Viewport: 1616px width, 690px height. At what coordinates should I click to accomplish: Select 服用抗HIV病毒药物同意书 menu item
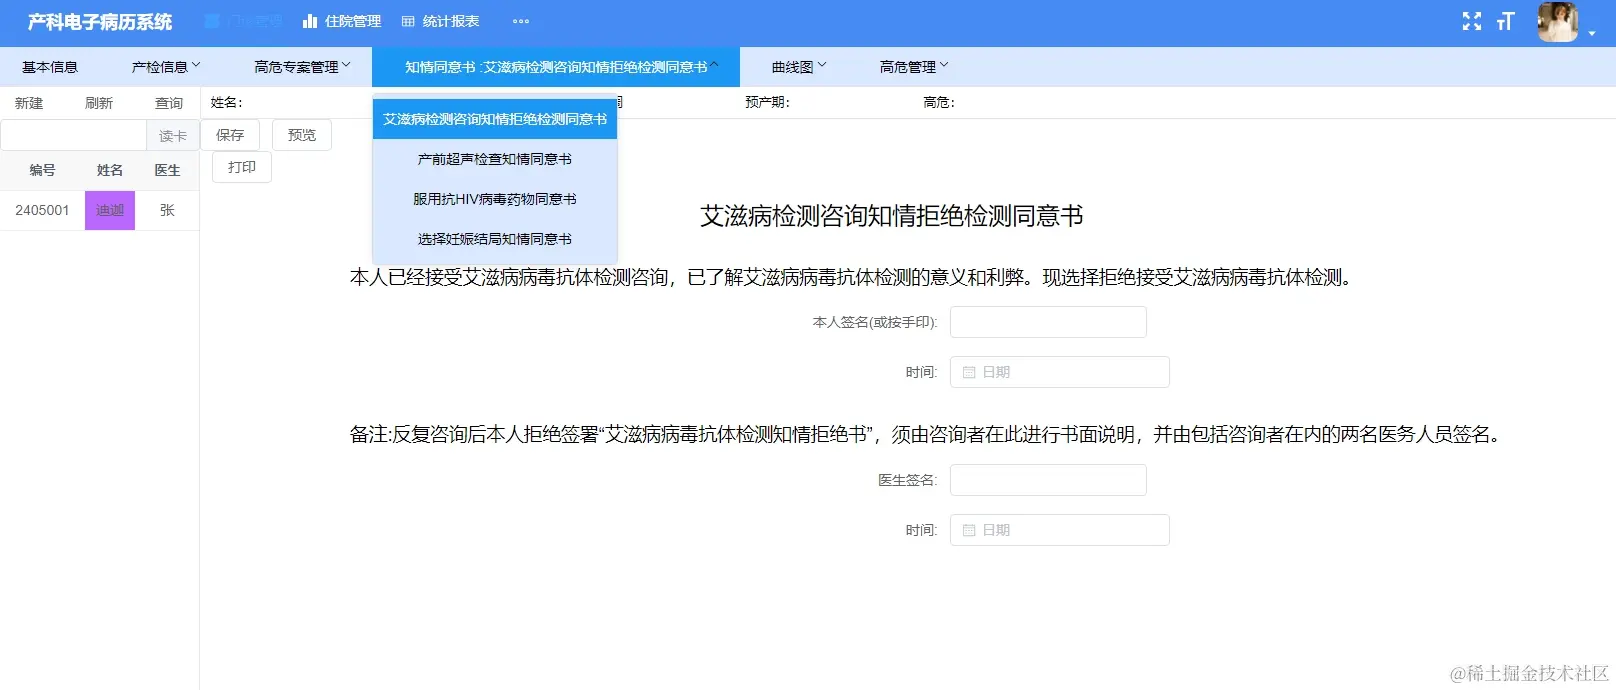[x=495, y=199]
